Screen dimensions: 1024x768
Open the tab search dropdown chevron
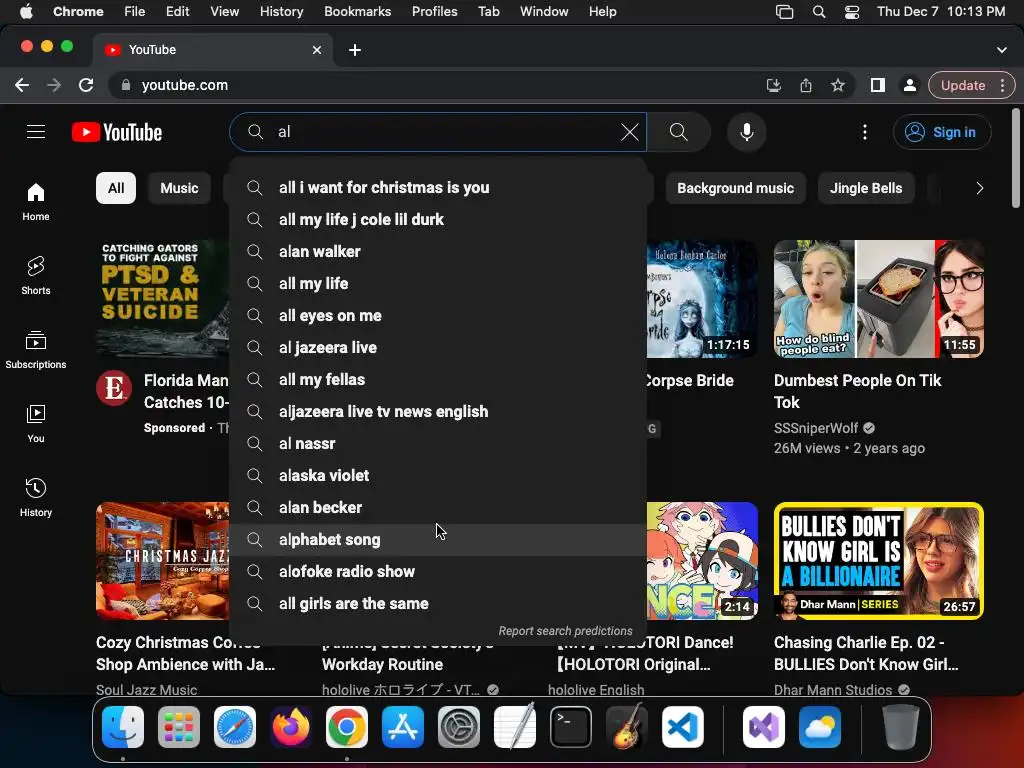tap(1002, 50)
